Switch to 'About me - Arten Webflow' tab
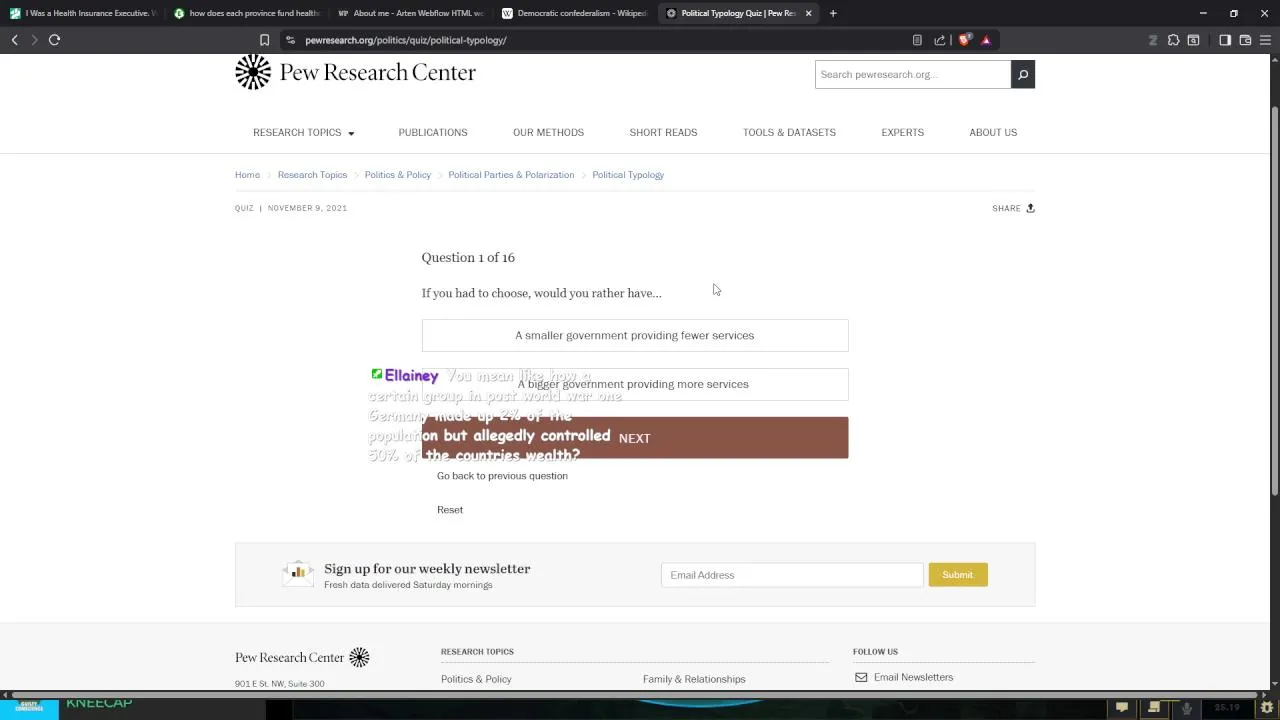 click(x=410, y=13)
